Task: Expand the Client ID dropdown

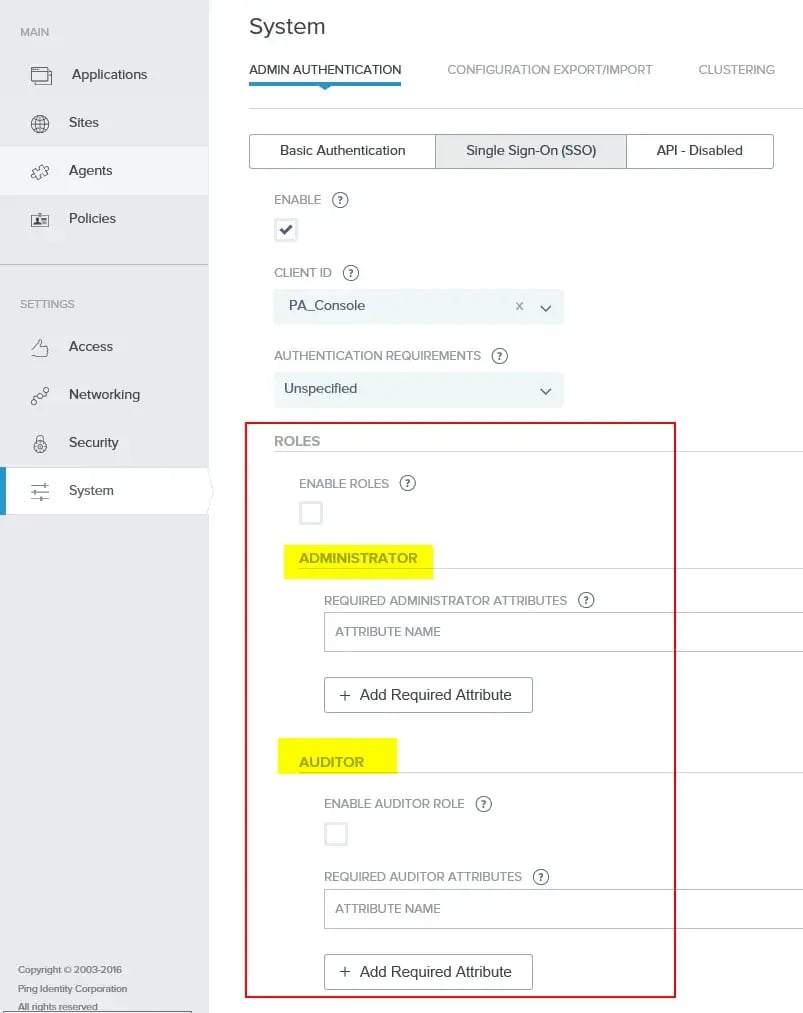Action: pyautogui.click(x=546, y=307)
